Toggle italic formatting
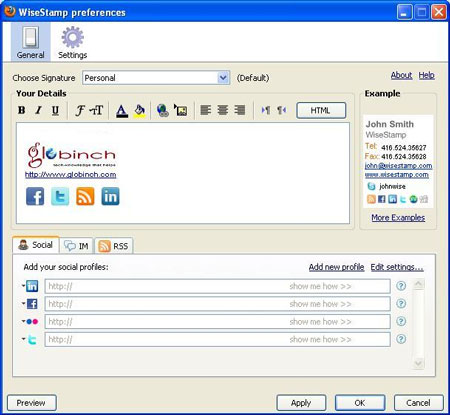The height and width of the screenshot is (415, 450). pos(39,110)
